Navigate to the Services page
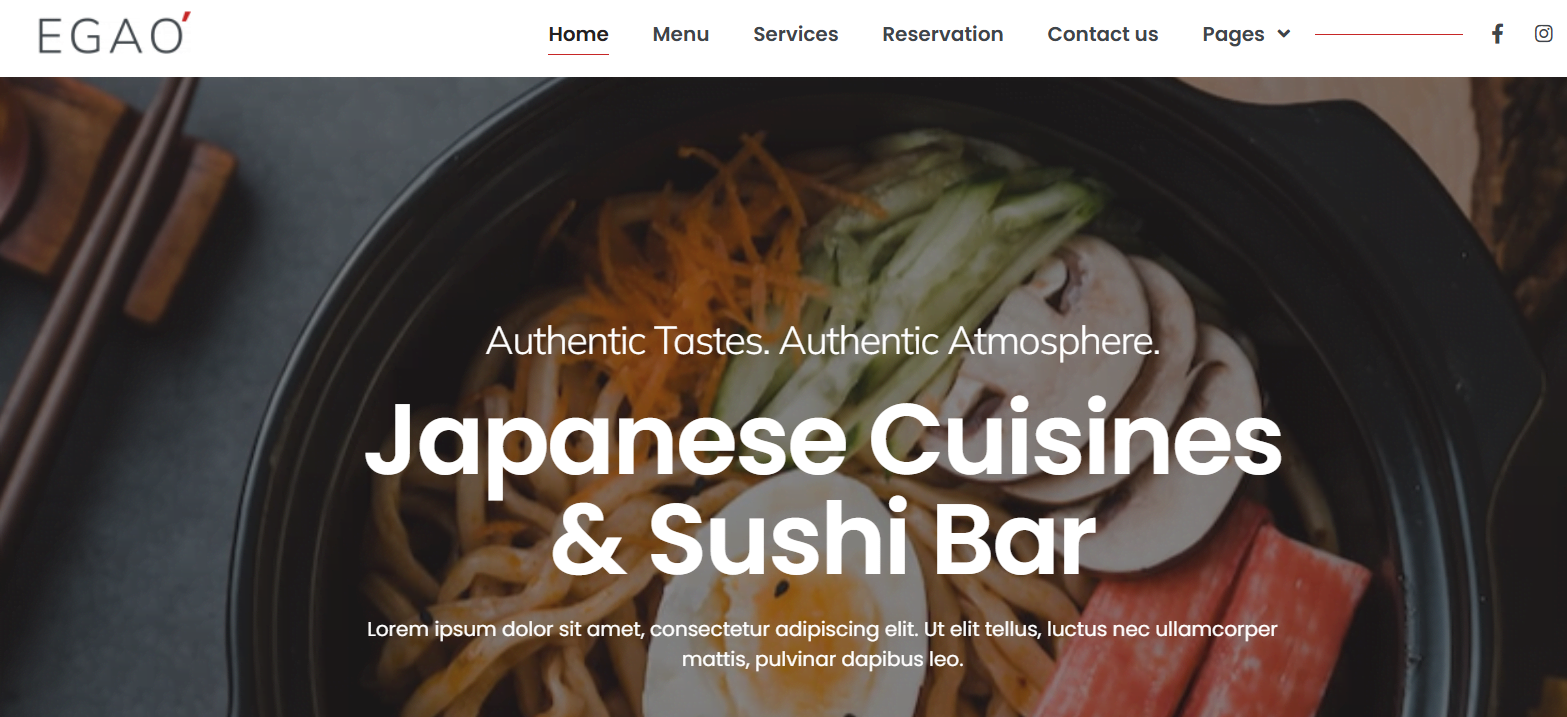Image resolution: width=1567 pixels, height=717 pixels. pyautogui.click(x=796, y=34)
